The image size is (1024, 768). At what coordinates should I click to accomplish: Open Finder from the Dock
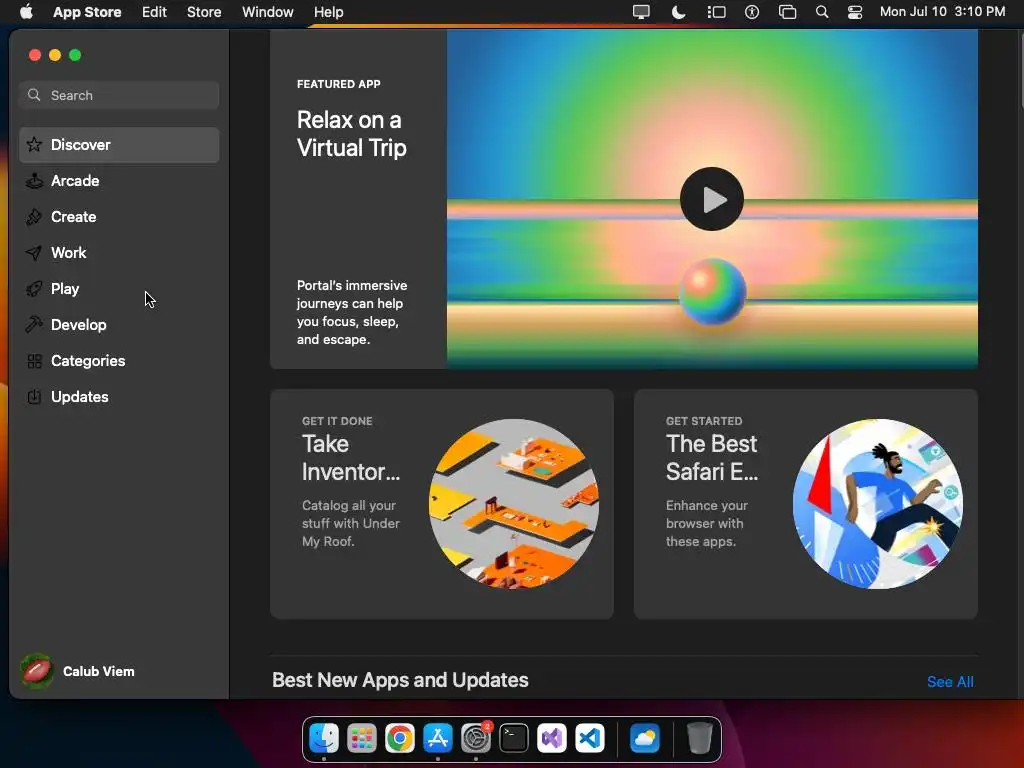click(324, 738)
